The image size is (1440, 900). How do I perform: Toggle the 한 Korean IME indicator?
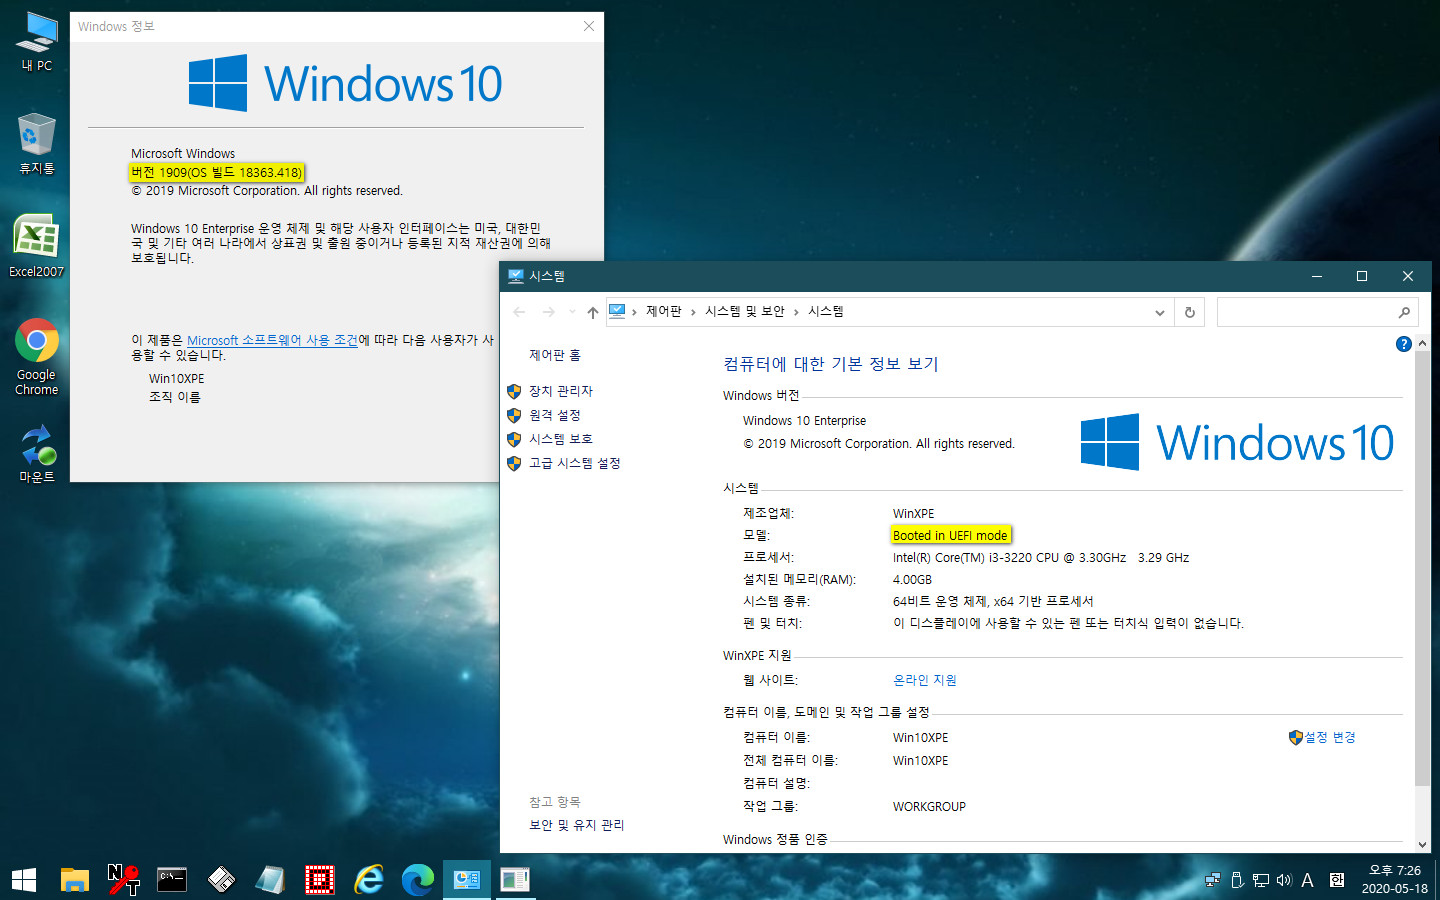[x=1337, y=880]
